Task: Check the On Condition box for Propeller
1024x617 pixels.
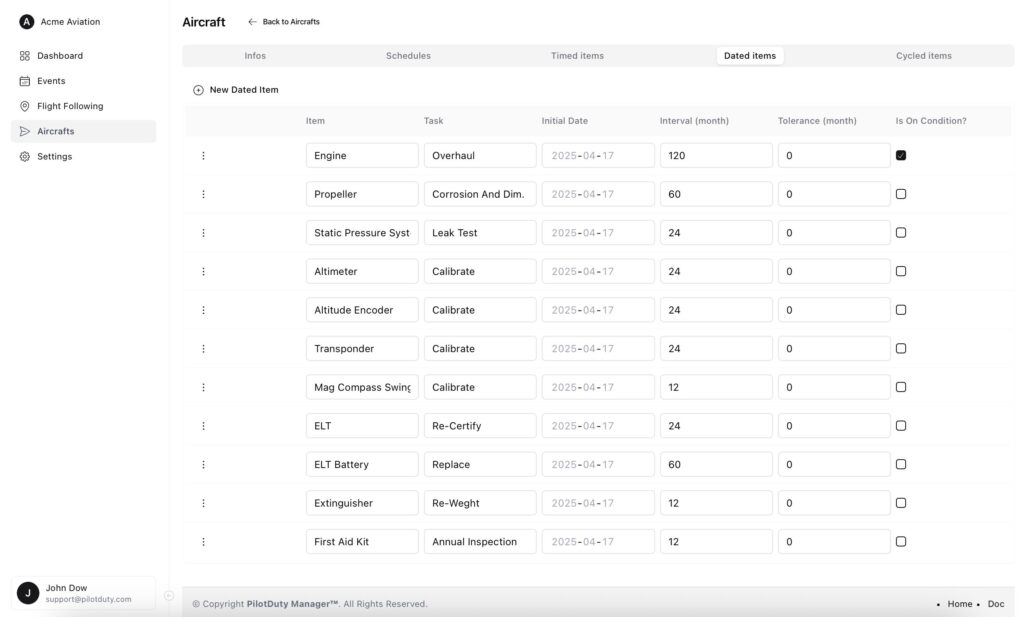Action: click(x=901, y=194)
